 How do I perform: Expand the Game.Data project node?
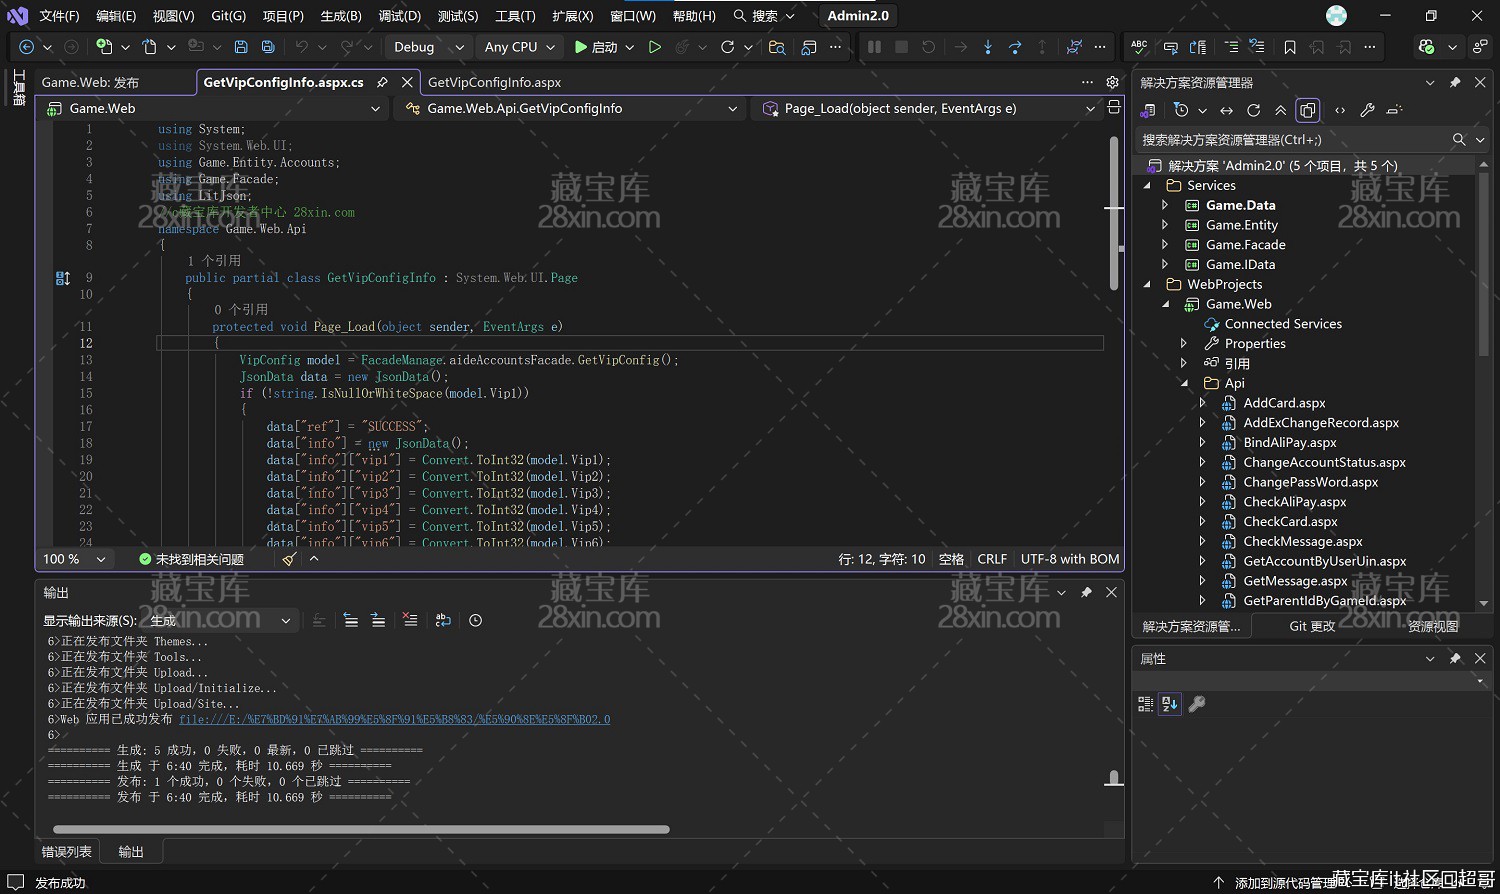pos(1165,205)
